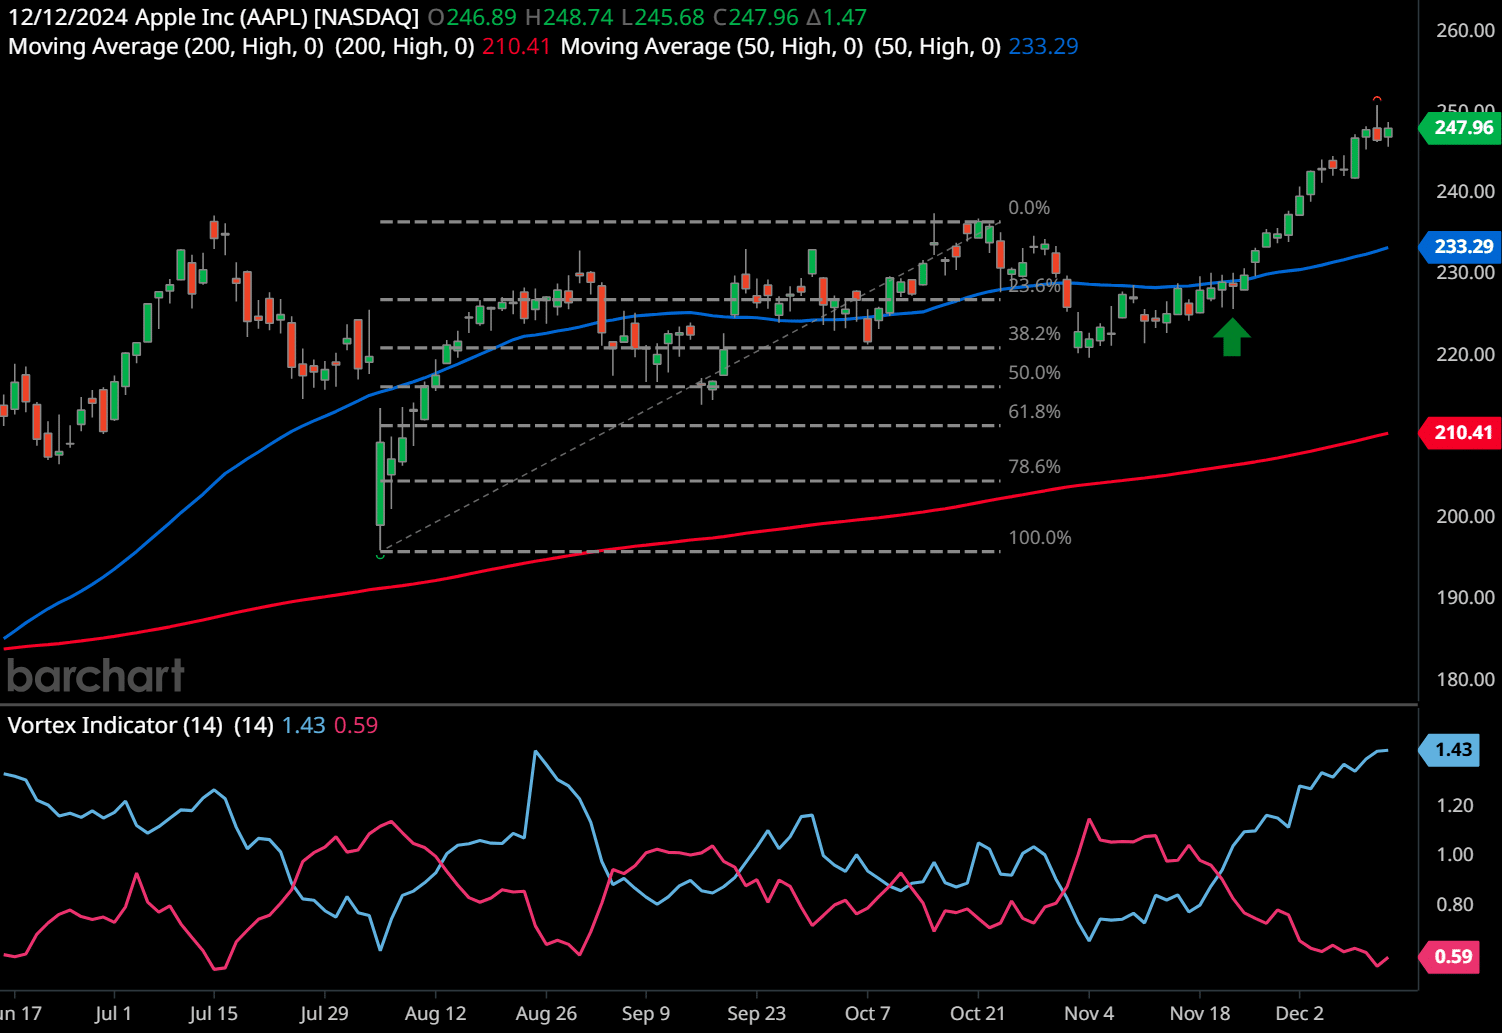
Task: Click the 1.00 Vortex axis label
Action: (x=1454, y=854)
